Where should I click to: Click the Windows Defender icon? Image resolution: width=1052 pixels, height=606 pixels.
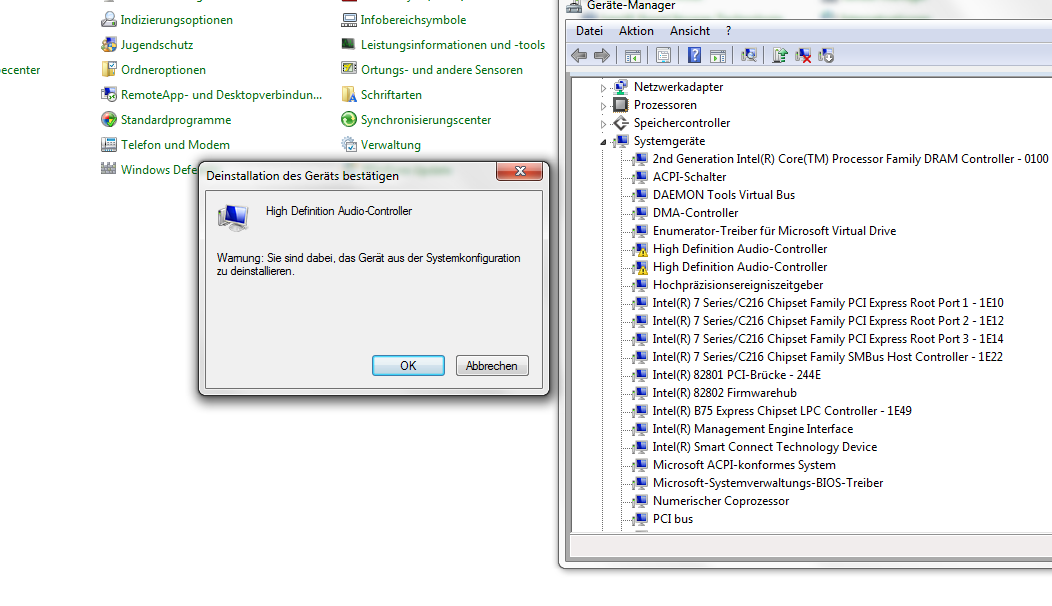[109, 169]
